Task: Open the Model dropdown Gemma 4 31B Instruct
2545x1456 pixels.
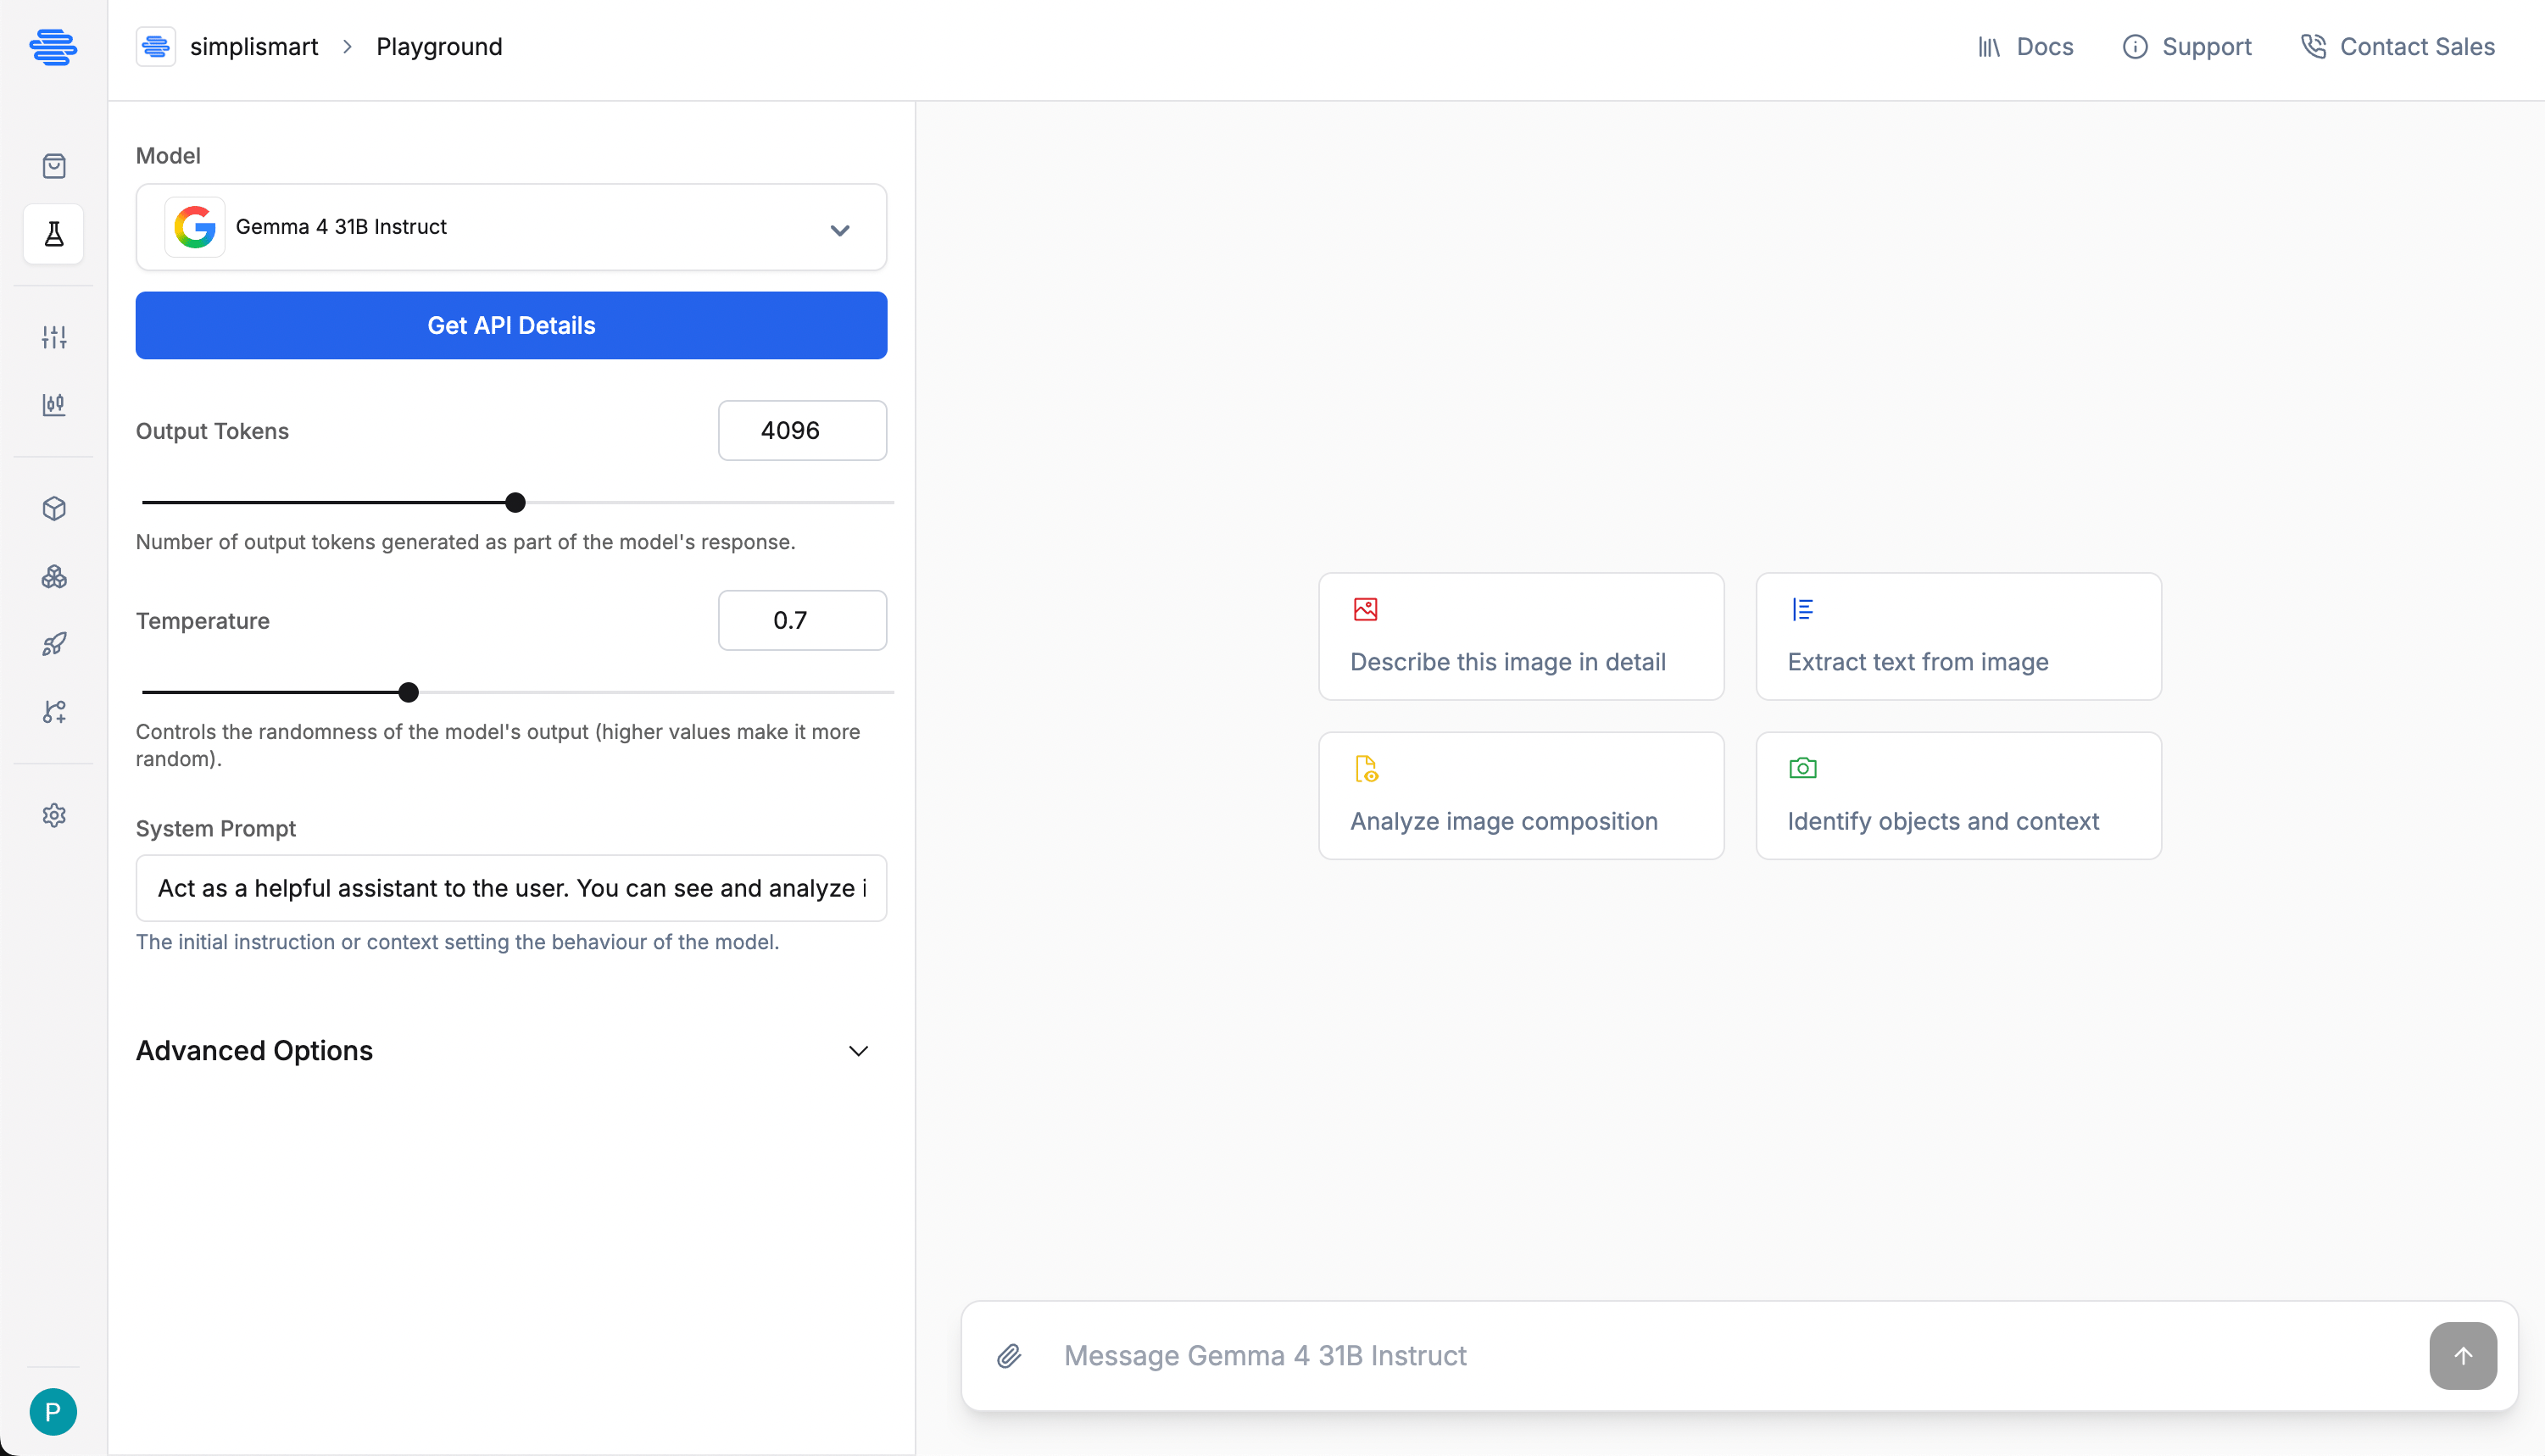Action: (511, 227)
